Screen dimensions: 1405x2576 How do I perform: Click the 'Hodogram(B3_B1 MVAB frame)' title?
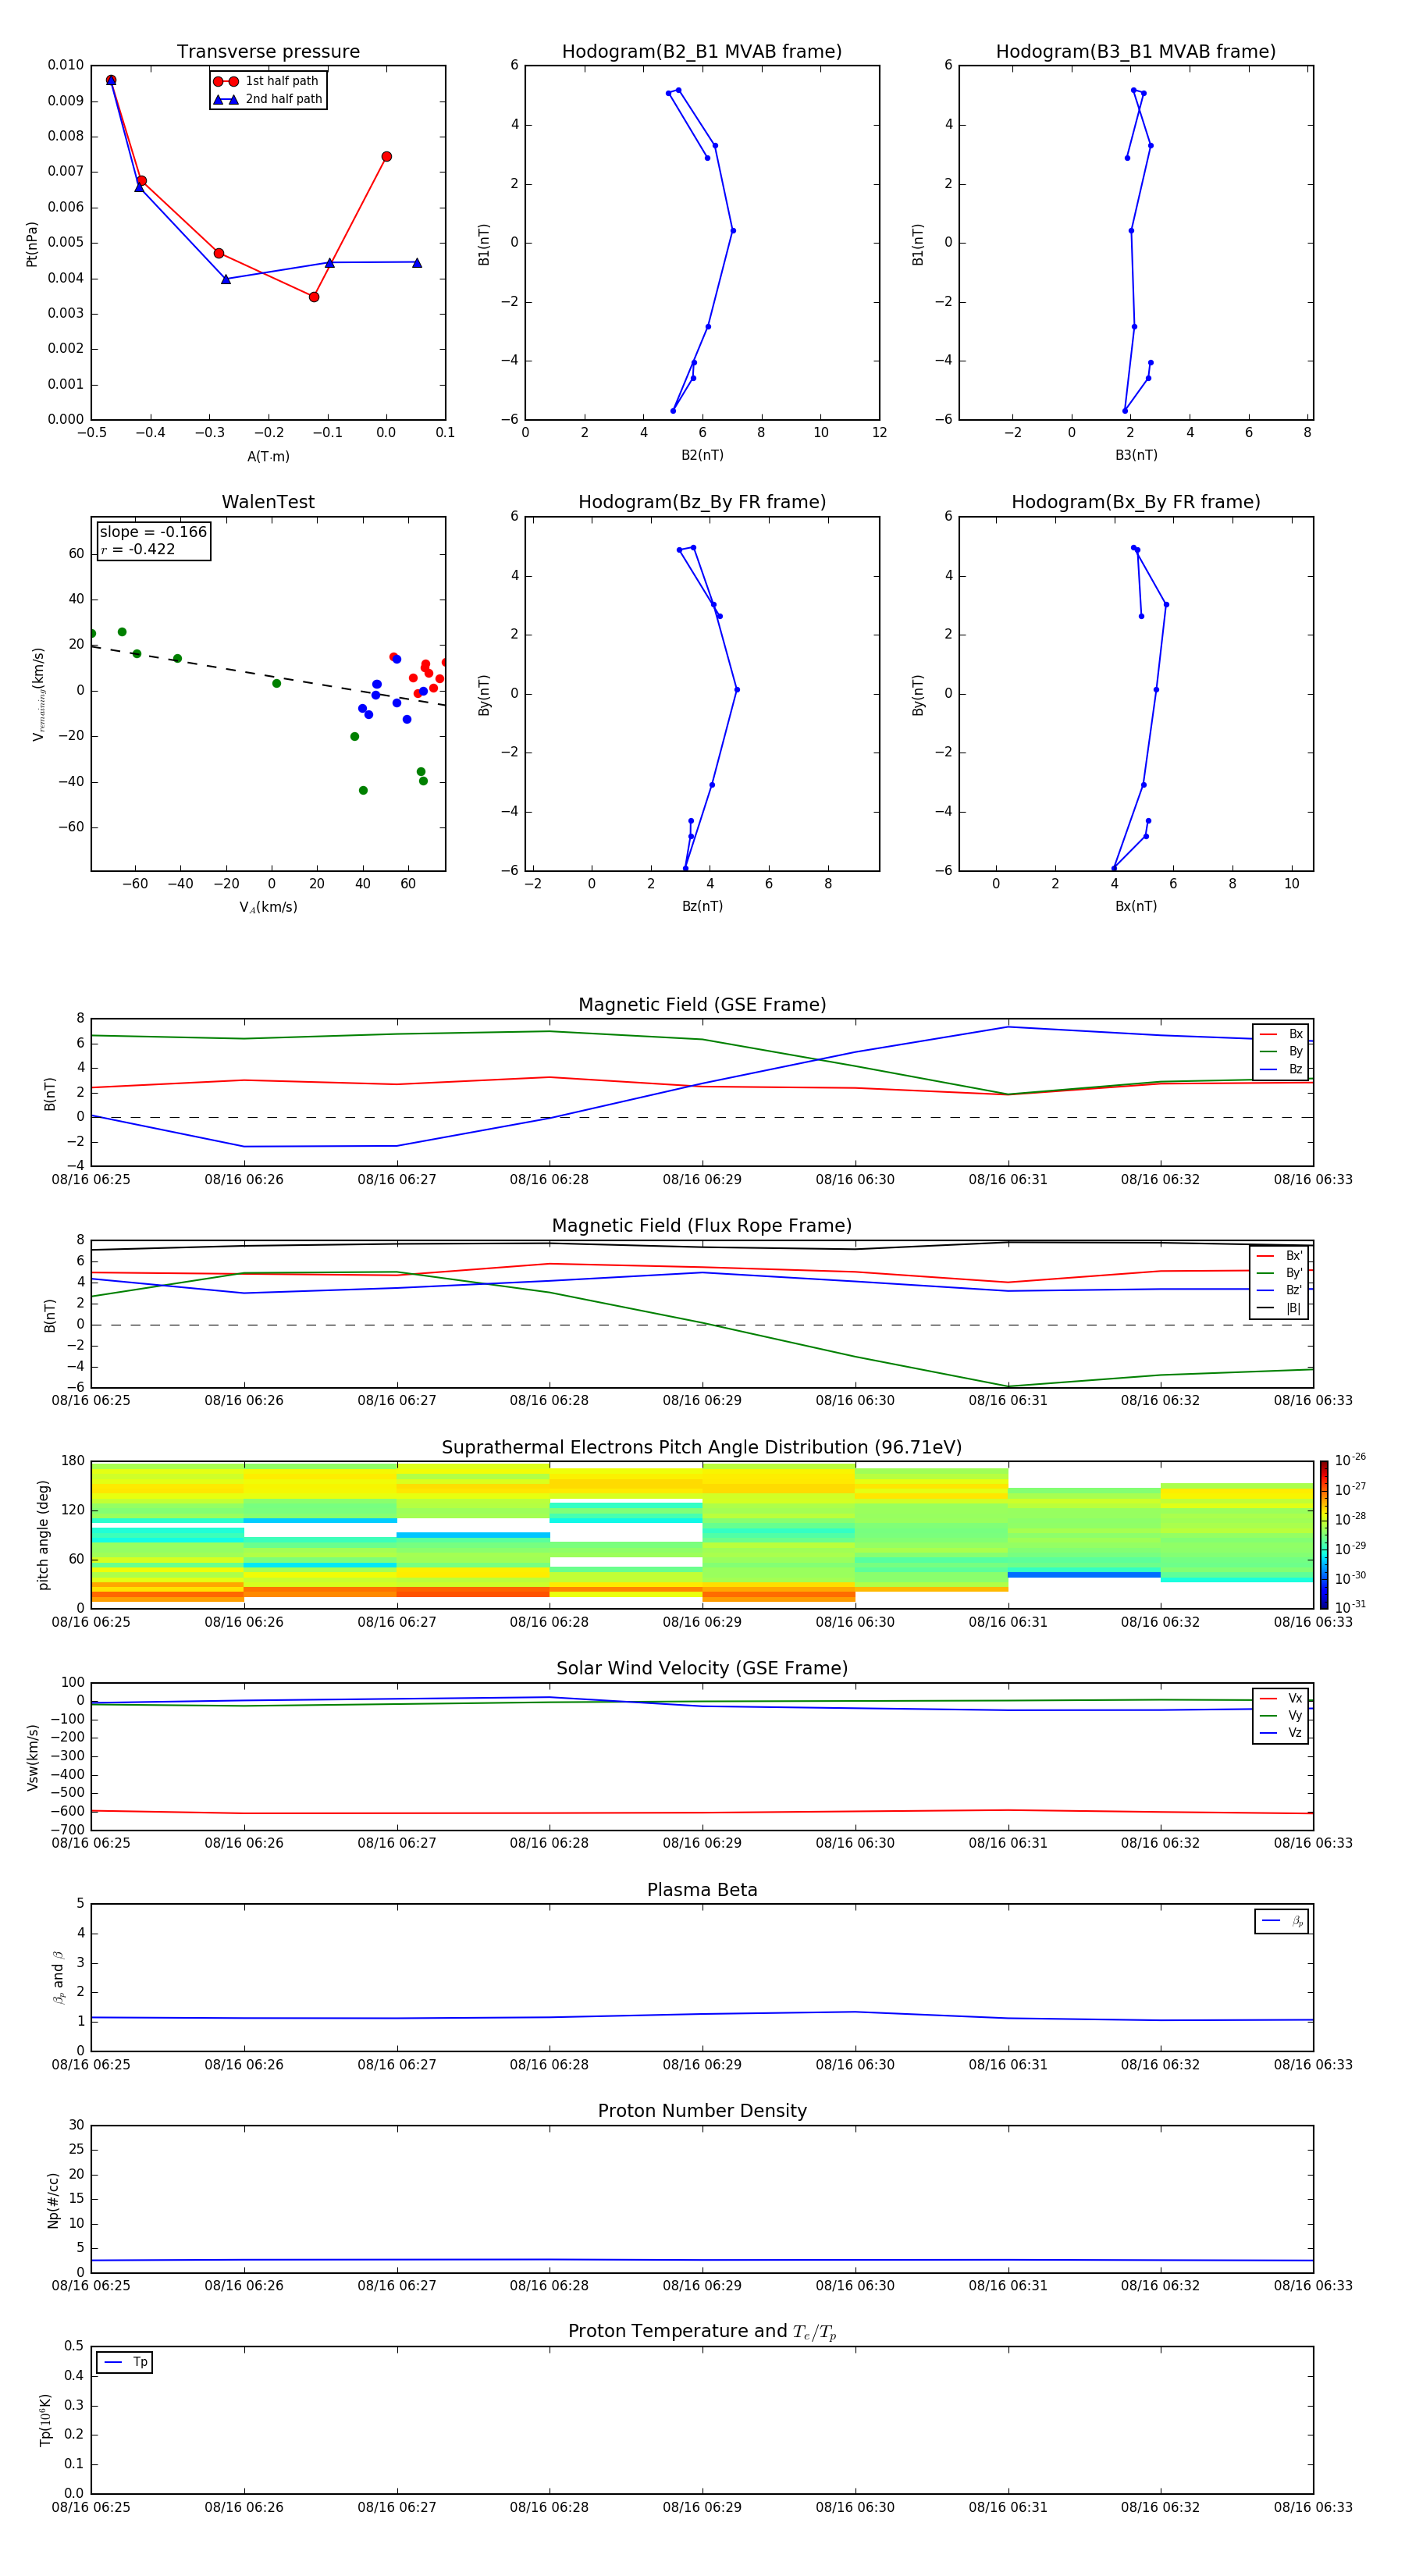pyautogui.click(x=1136, y=52)
